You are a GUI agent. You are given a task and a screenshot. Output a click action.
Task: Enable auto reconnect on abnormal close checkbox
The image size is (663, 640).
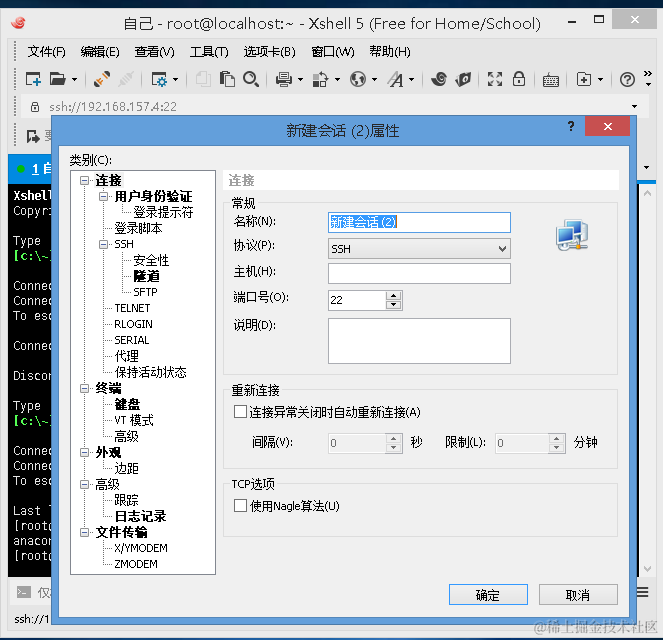click(240, 412)
